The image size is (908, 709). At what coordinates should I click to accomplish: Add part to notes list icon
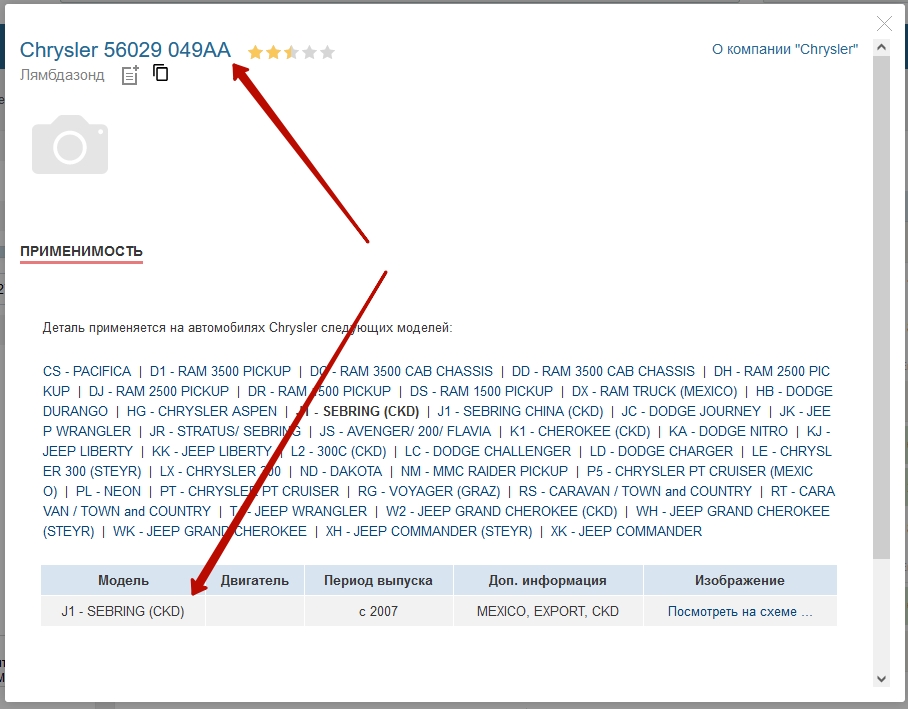click(130, 75)
